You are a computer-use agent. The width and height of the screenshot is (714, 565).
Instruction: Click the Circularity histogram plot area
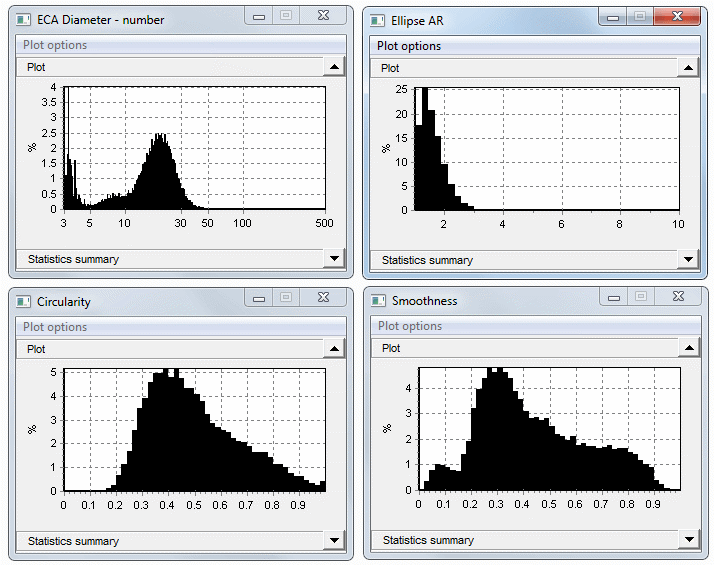tap(194, 430)
